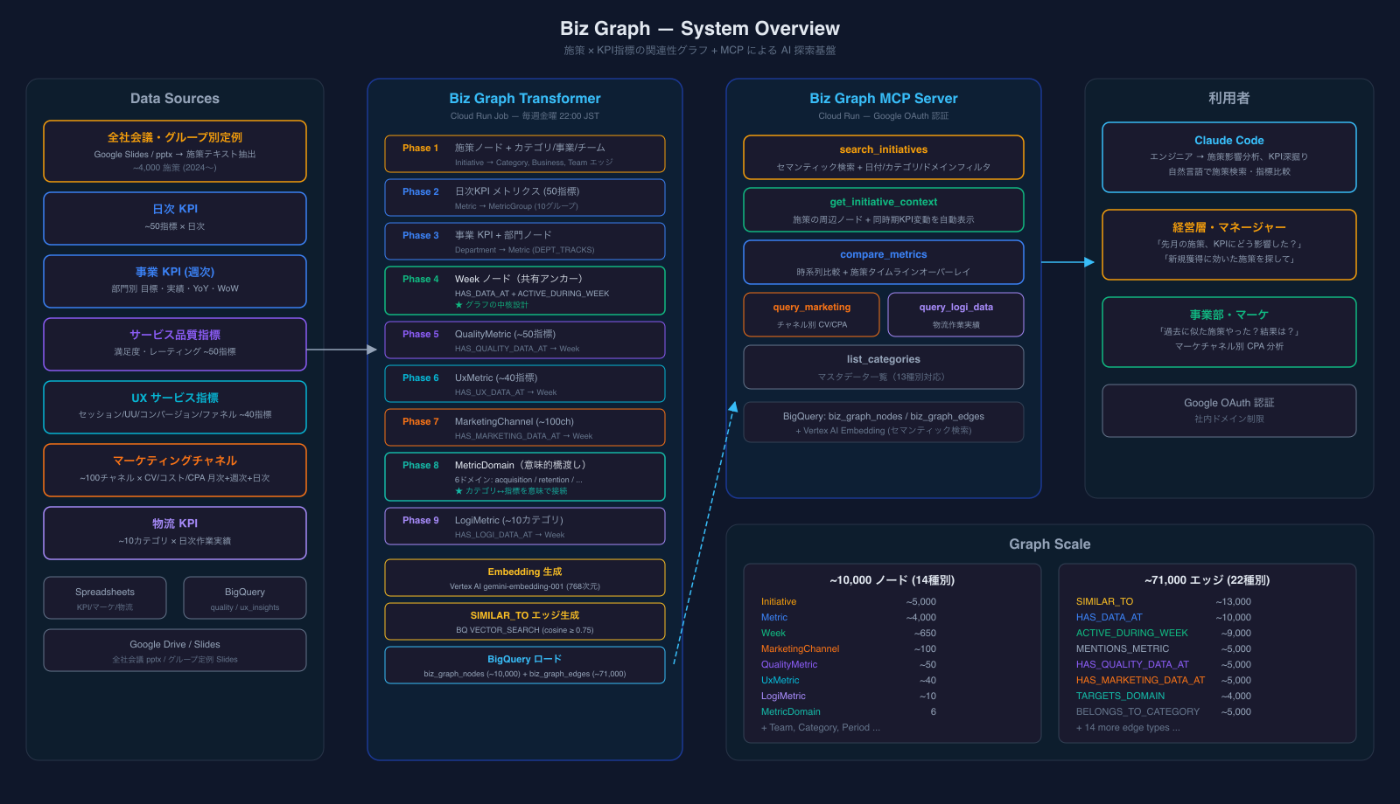The height and width of the screenshot is (804, 1400).
Task: Click the Spreadsheets box
Action: pos(105,598)
